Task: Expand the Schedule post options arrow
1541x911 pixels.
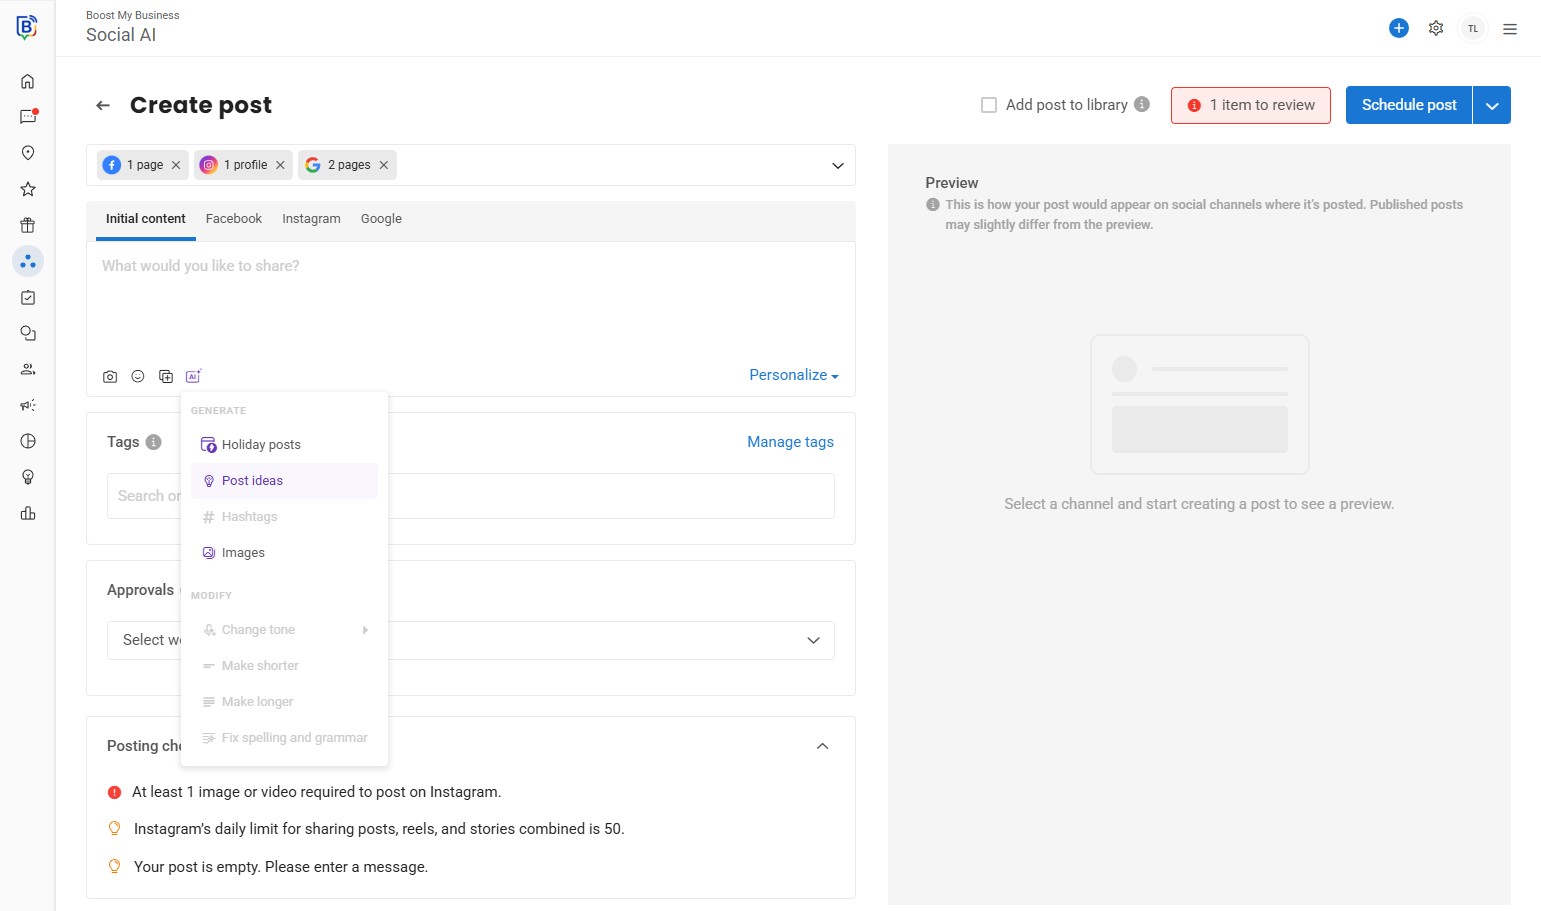Action: 1491,106
